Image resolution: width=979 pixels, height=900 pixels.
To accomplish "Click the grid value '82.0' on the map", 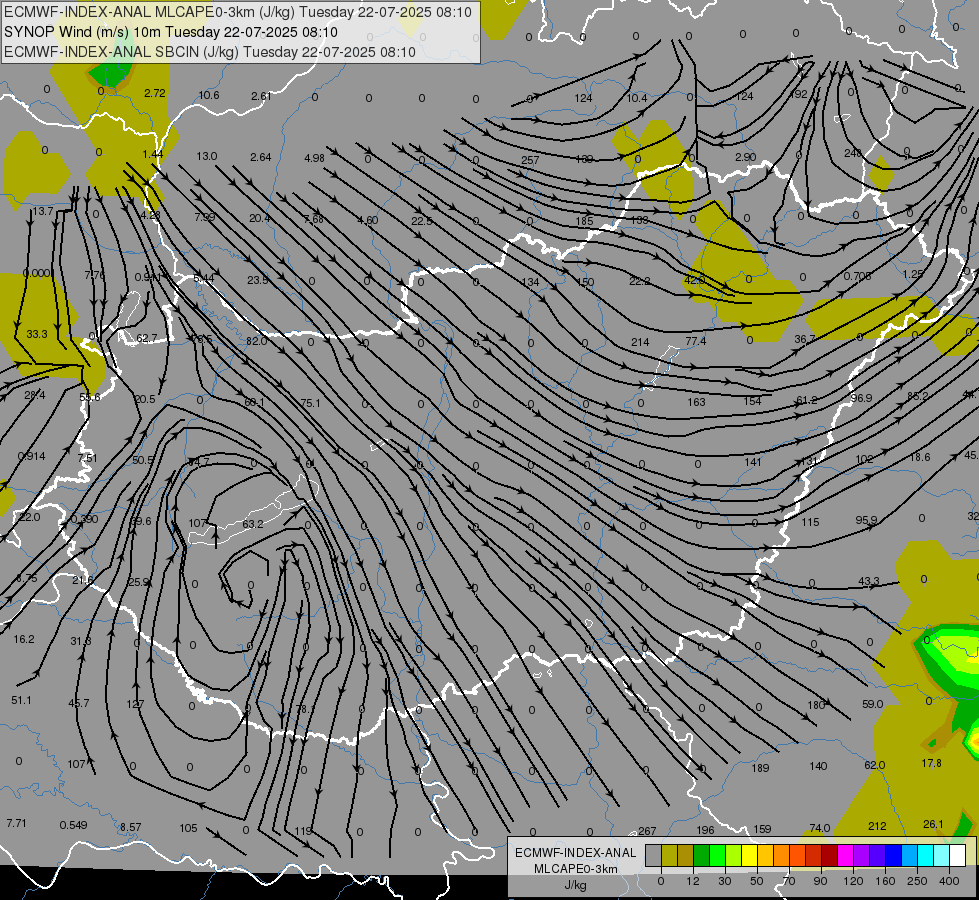I will (x=257, y=341).
